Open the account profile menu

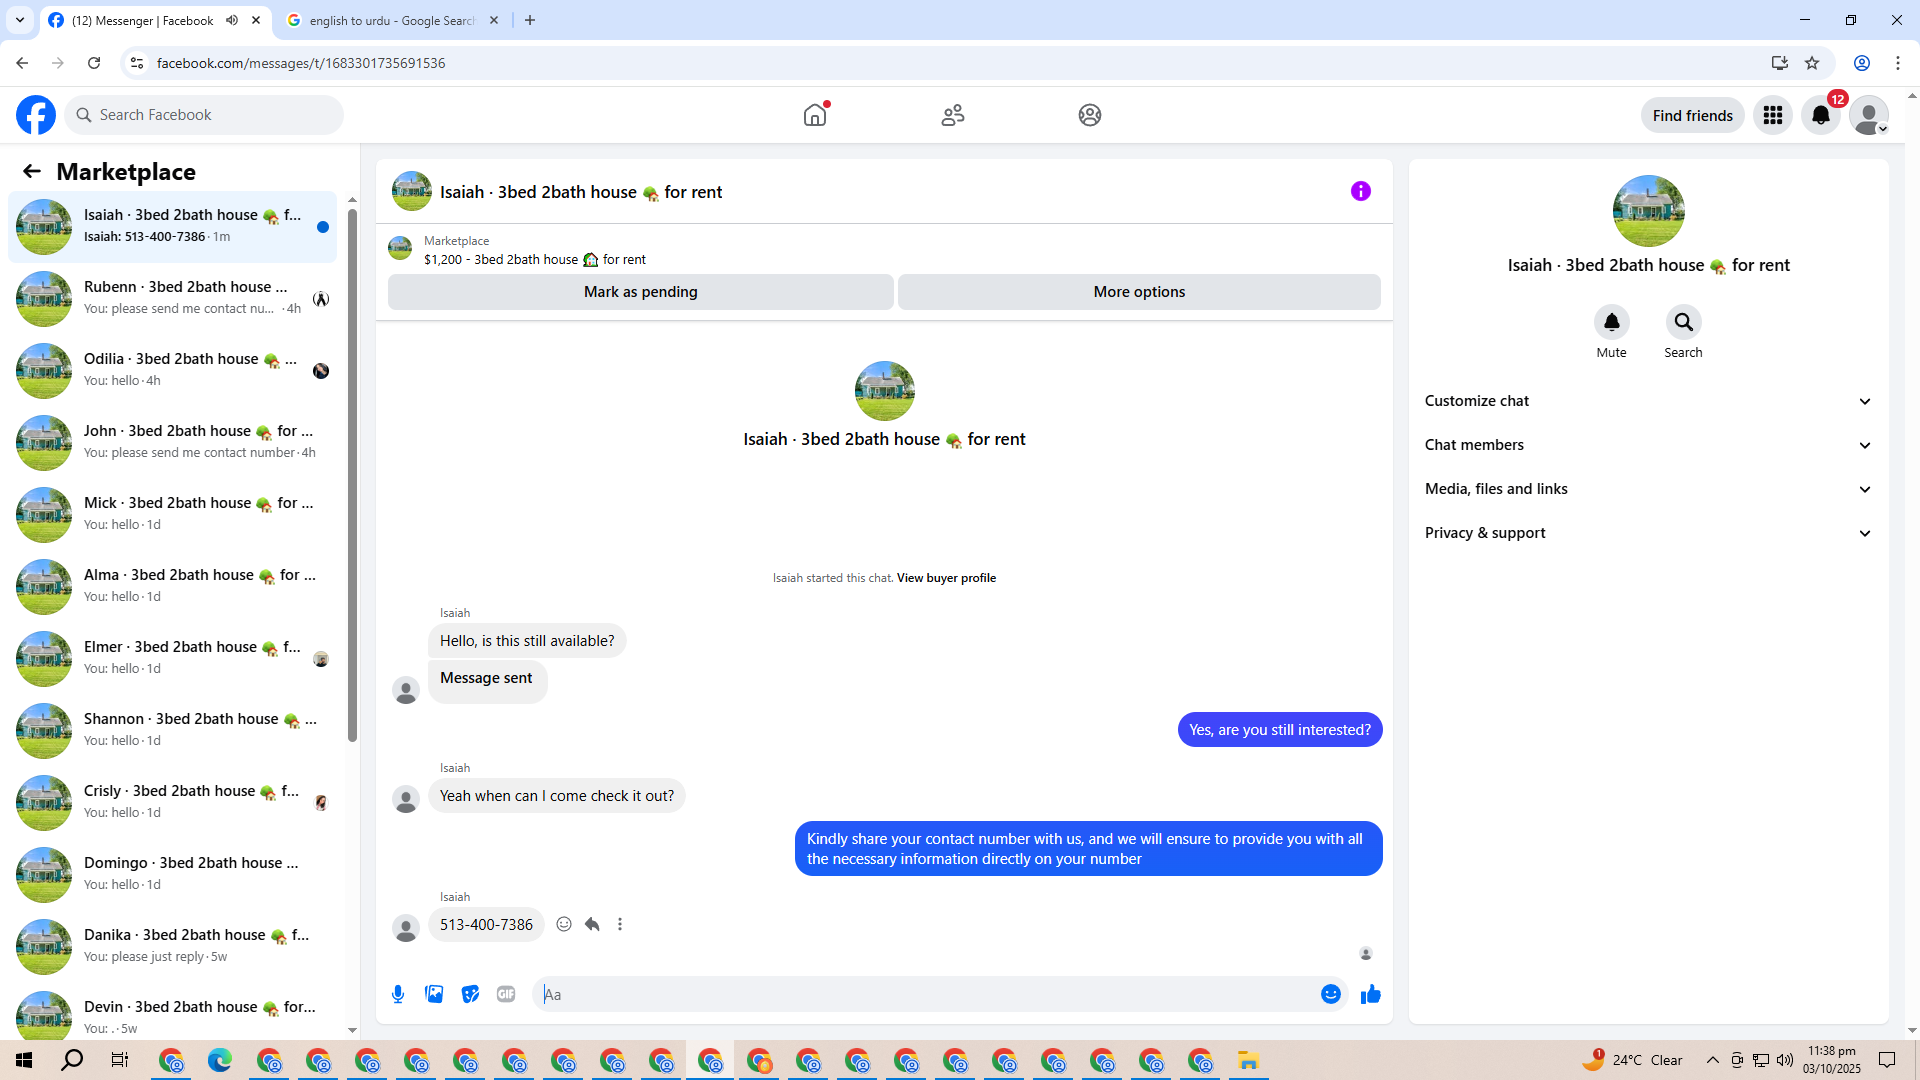click(1869, 115)
